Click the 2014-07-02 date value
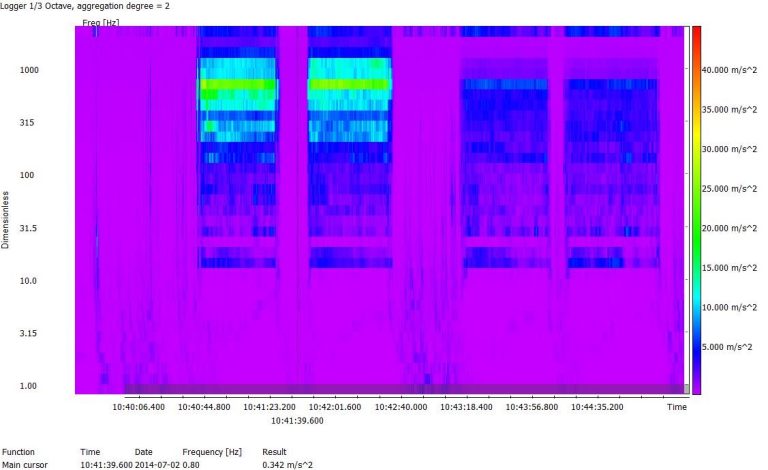 click(x=155, y=465)
